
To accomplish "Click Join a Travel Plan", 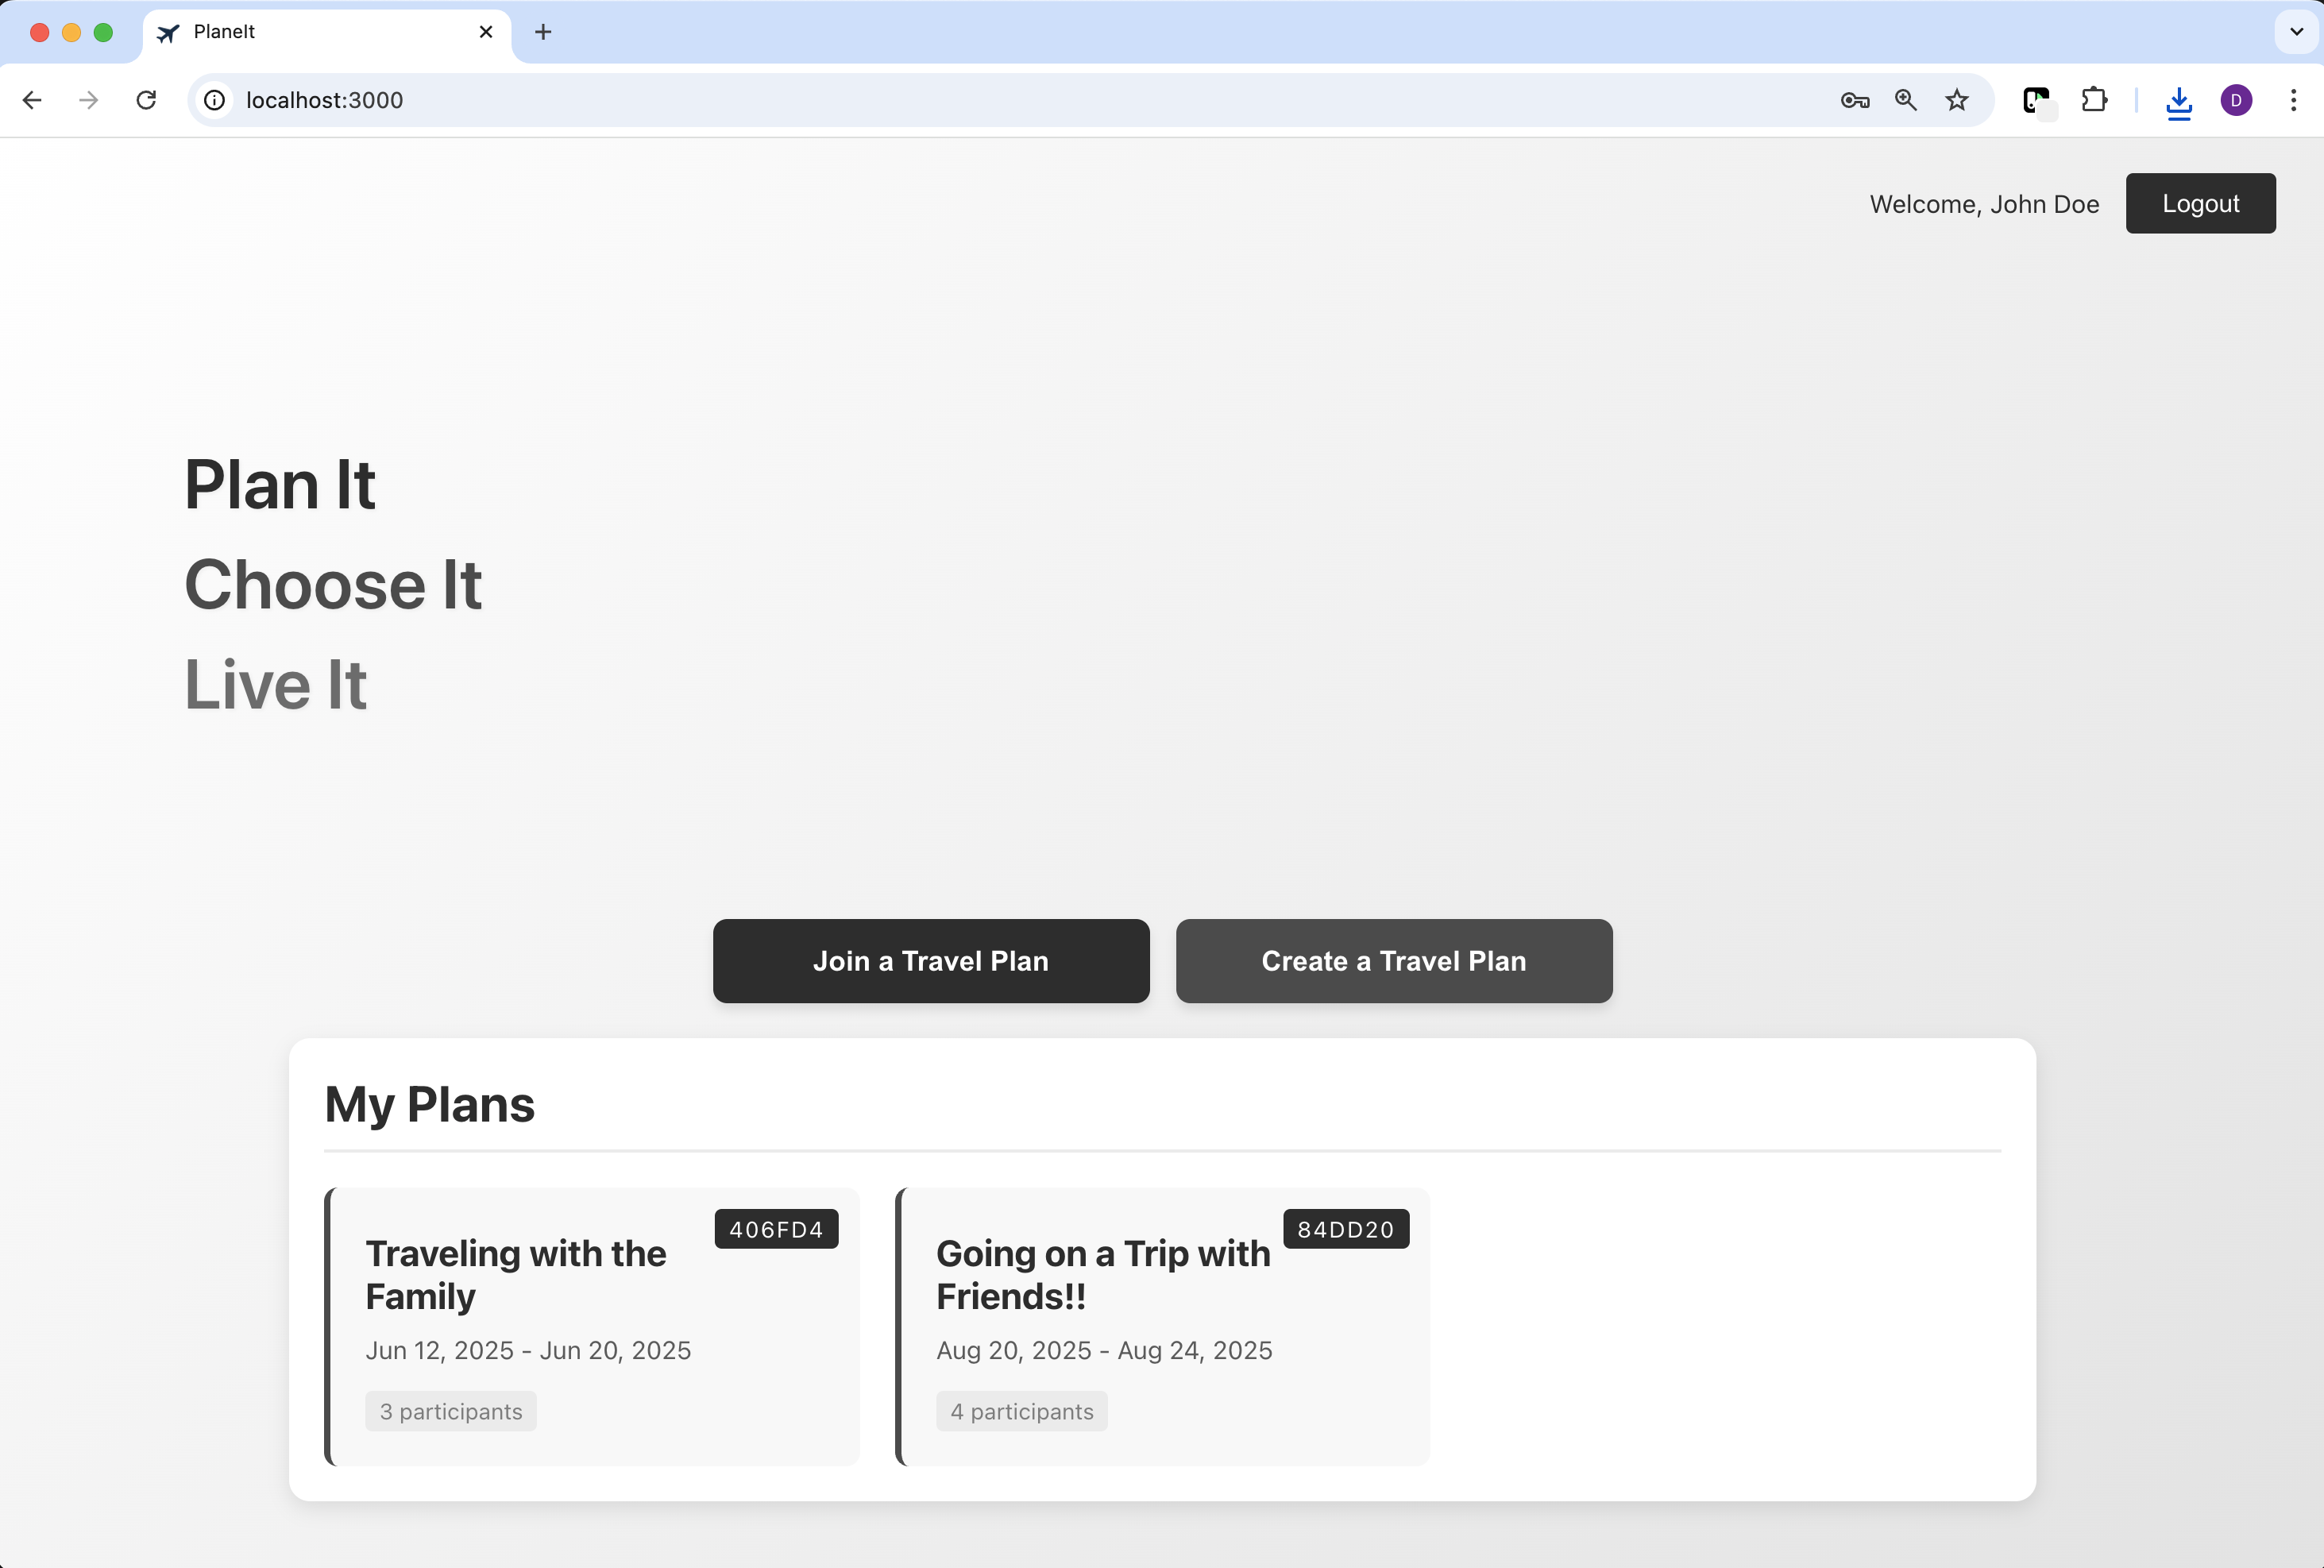I will [x=930, y=960].
